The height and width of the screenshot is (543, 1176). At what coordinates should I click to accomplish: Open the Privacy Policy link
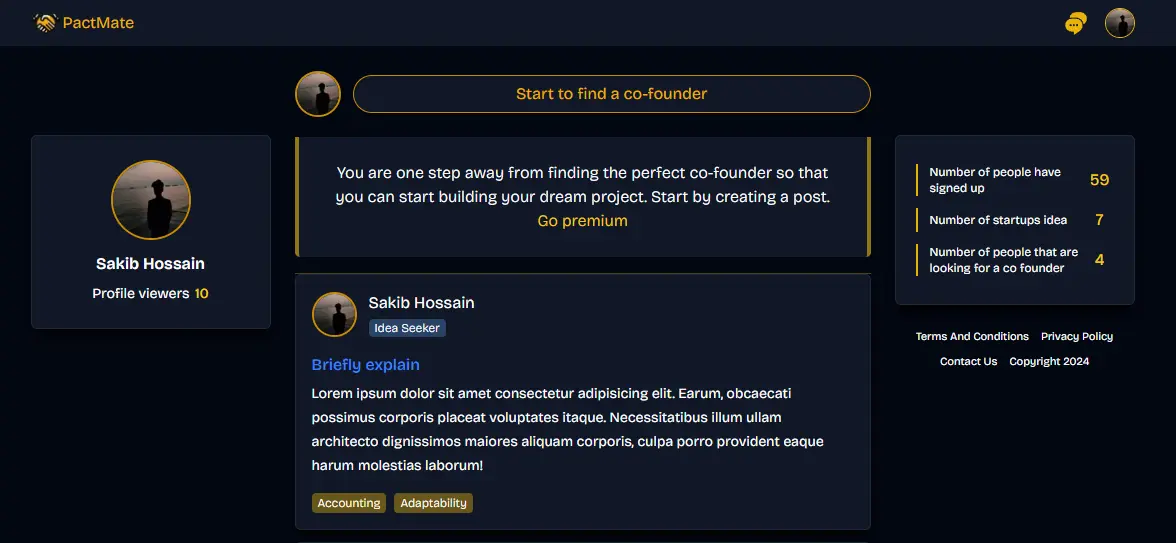tap(1077, 337)
